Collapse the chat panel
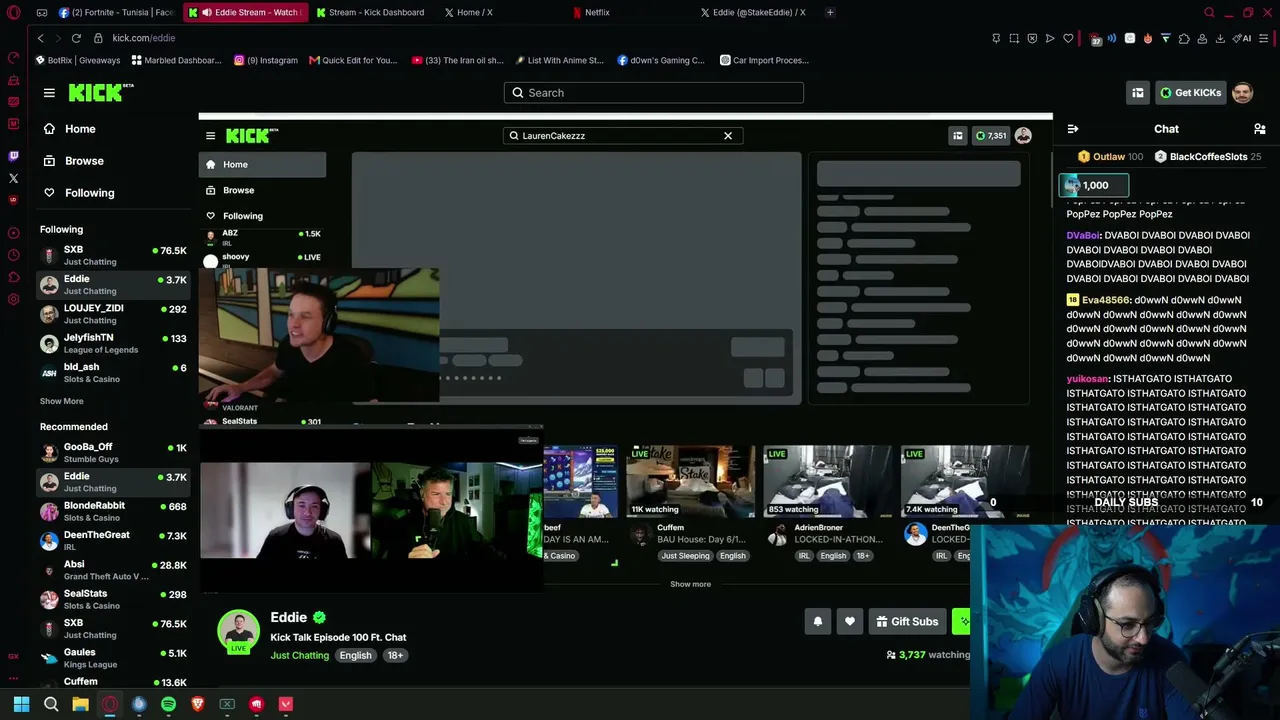The image size is (1280, 720). [x=1073, y=129]
